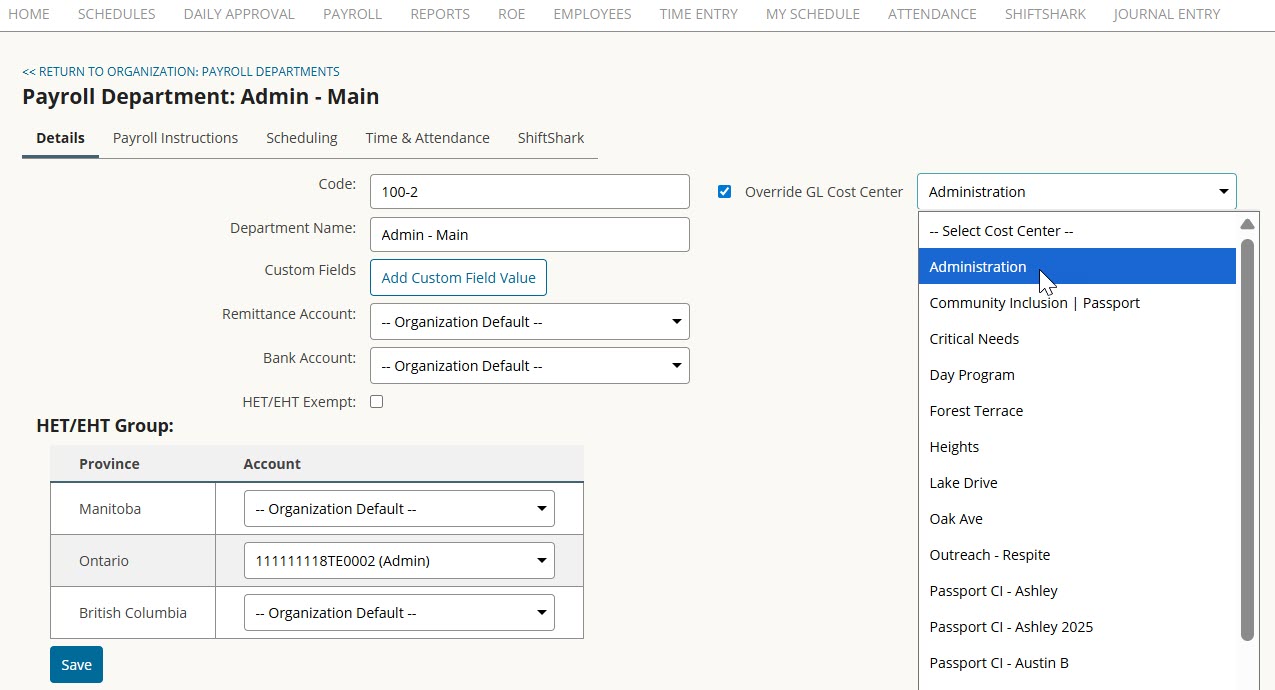Select Passport CI - Ashley option
Viewport: 1275px width, 690px height.
(x=1077, y=591)
